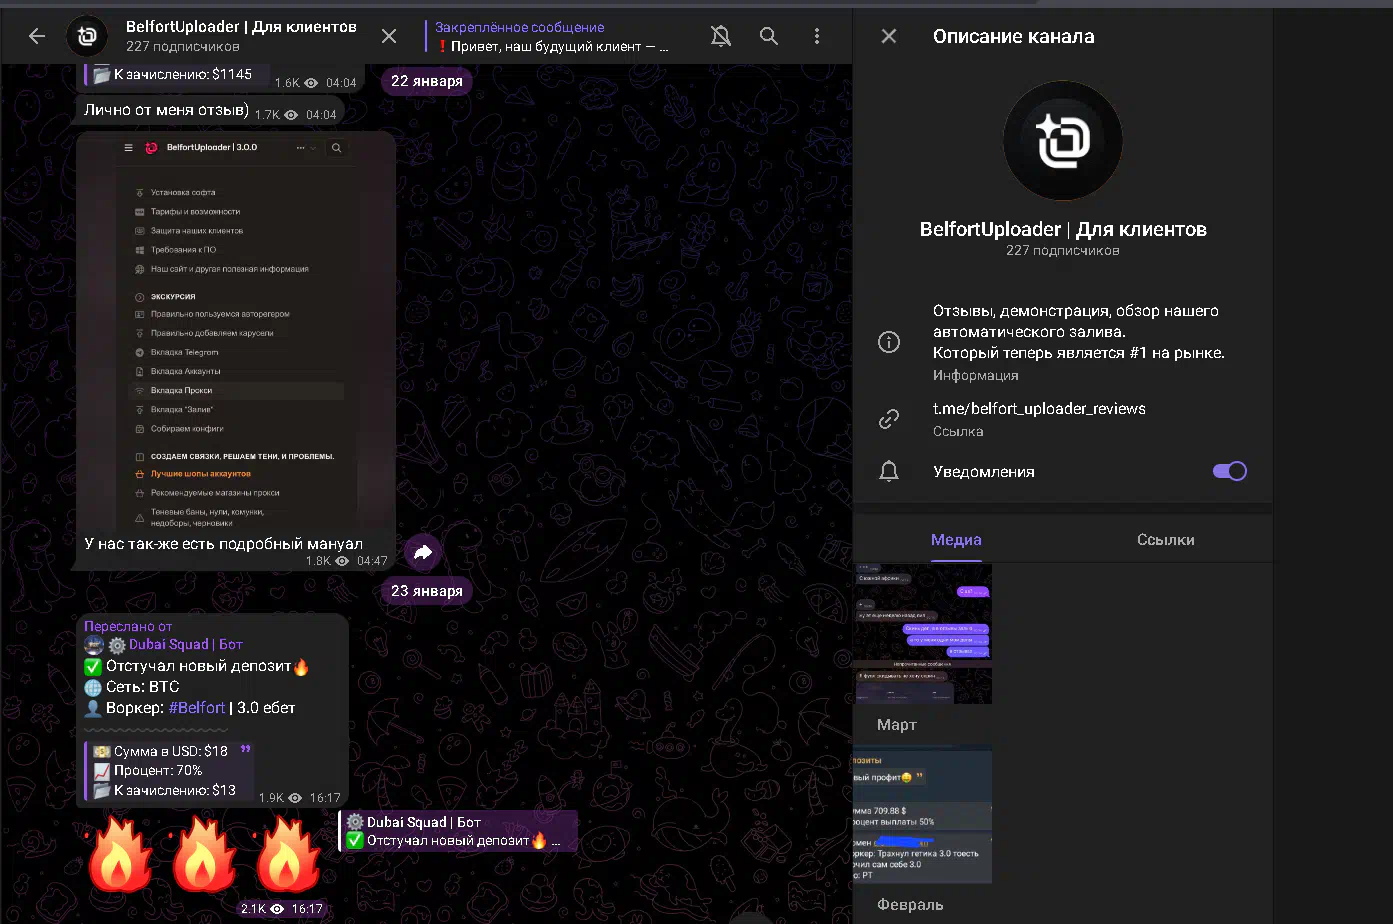
Task: Click the quoted block Сумма в USD: $18
Action: pyautogui.click(x=168, y=770)
